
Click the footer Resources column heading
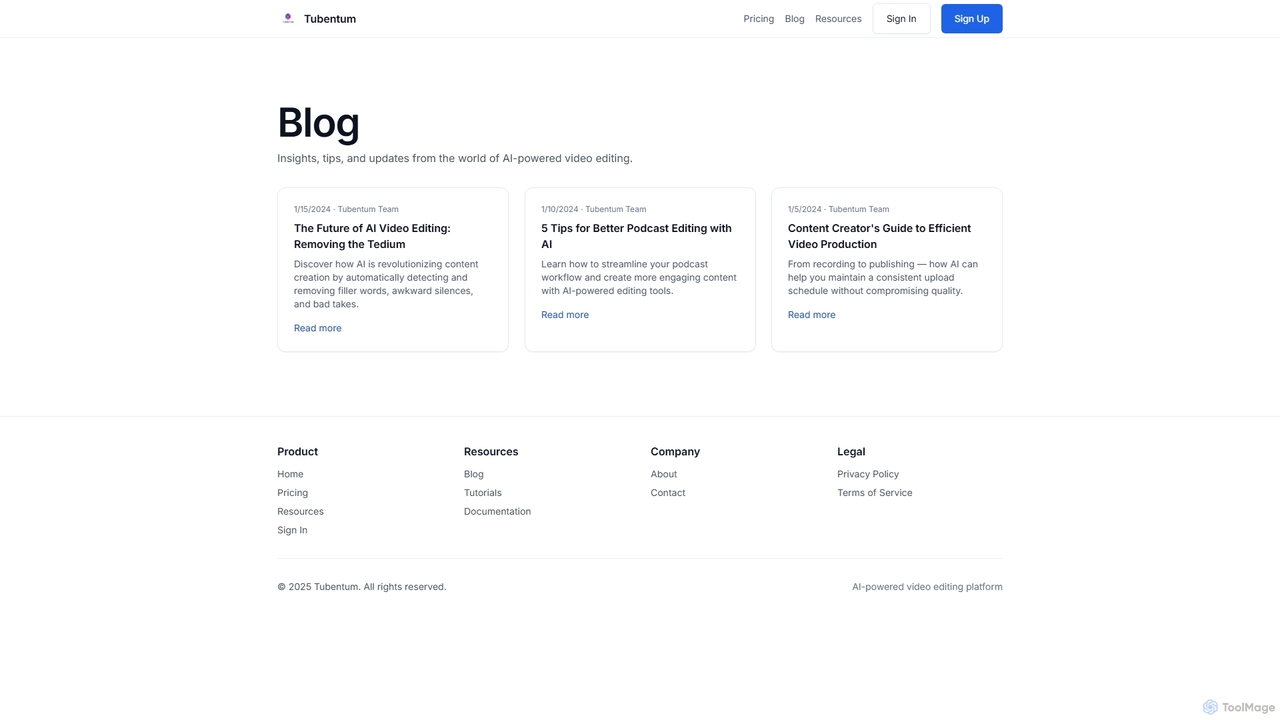pyautogui.click(x=491, y=452)
